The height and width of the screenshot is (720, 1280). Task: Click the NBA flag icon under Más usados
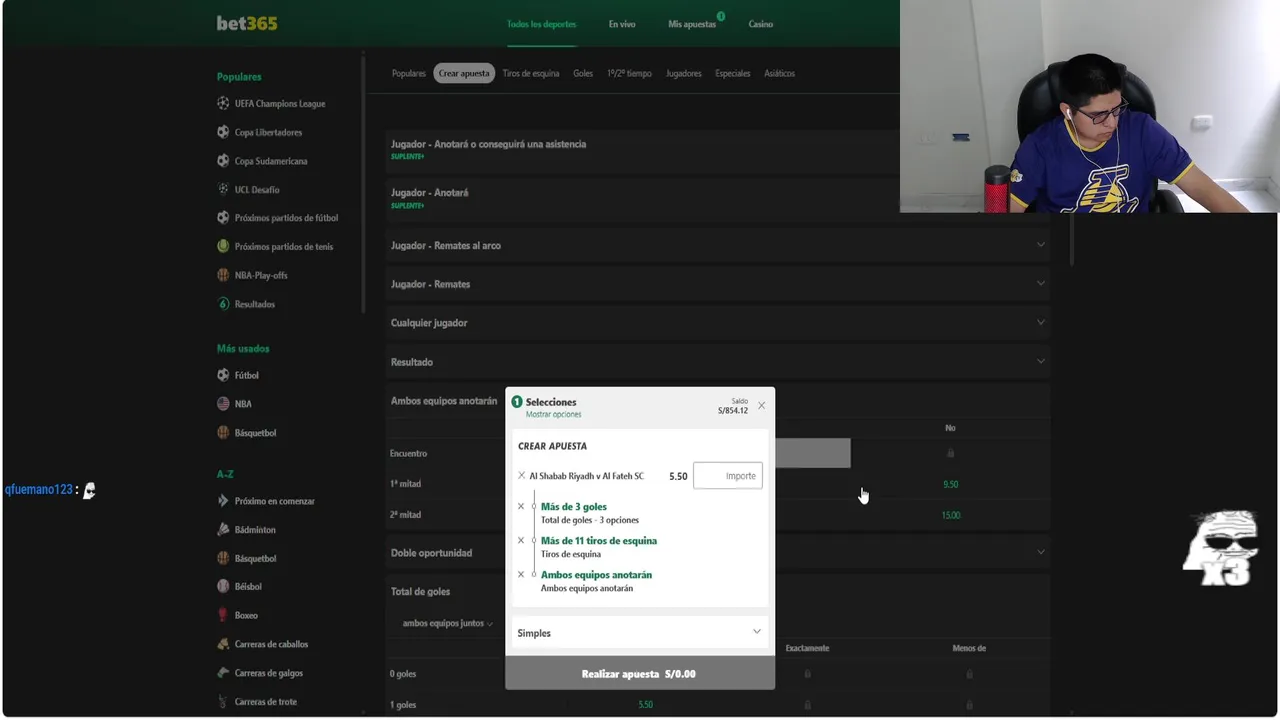pos(223,404)
